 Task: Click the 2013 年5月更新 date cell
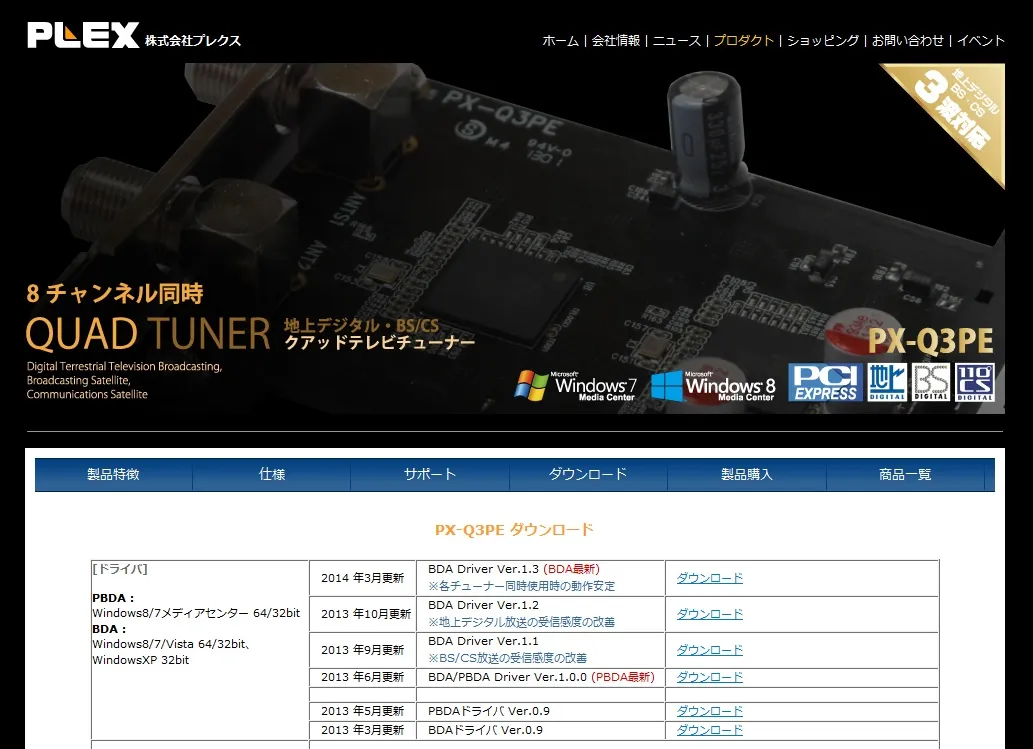pyautogui.click(x=362, y=711)
